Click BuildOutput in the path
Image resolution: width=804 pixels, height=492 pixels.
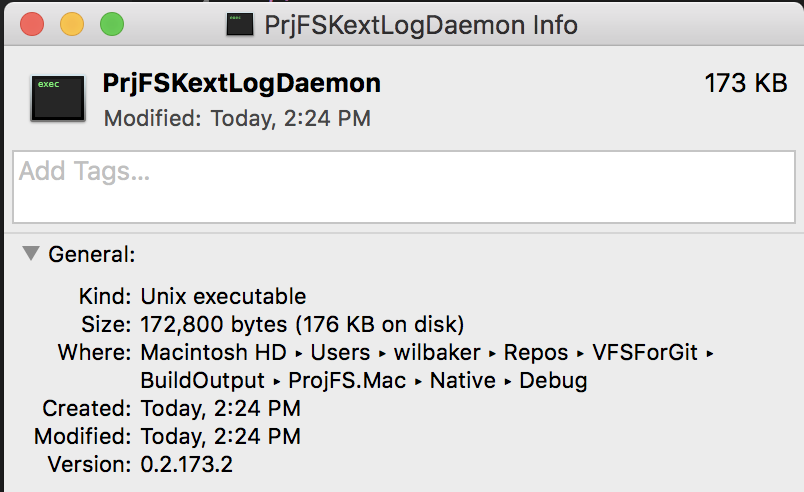coord(203,381)
